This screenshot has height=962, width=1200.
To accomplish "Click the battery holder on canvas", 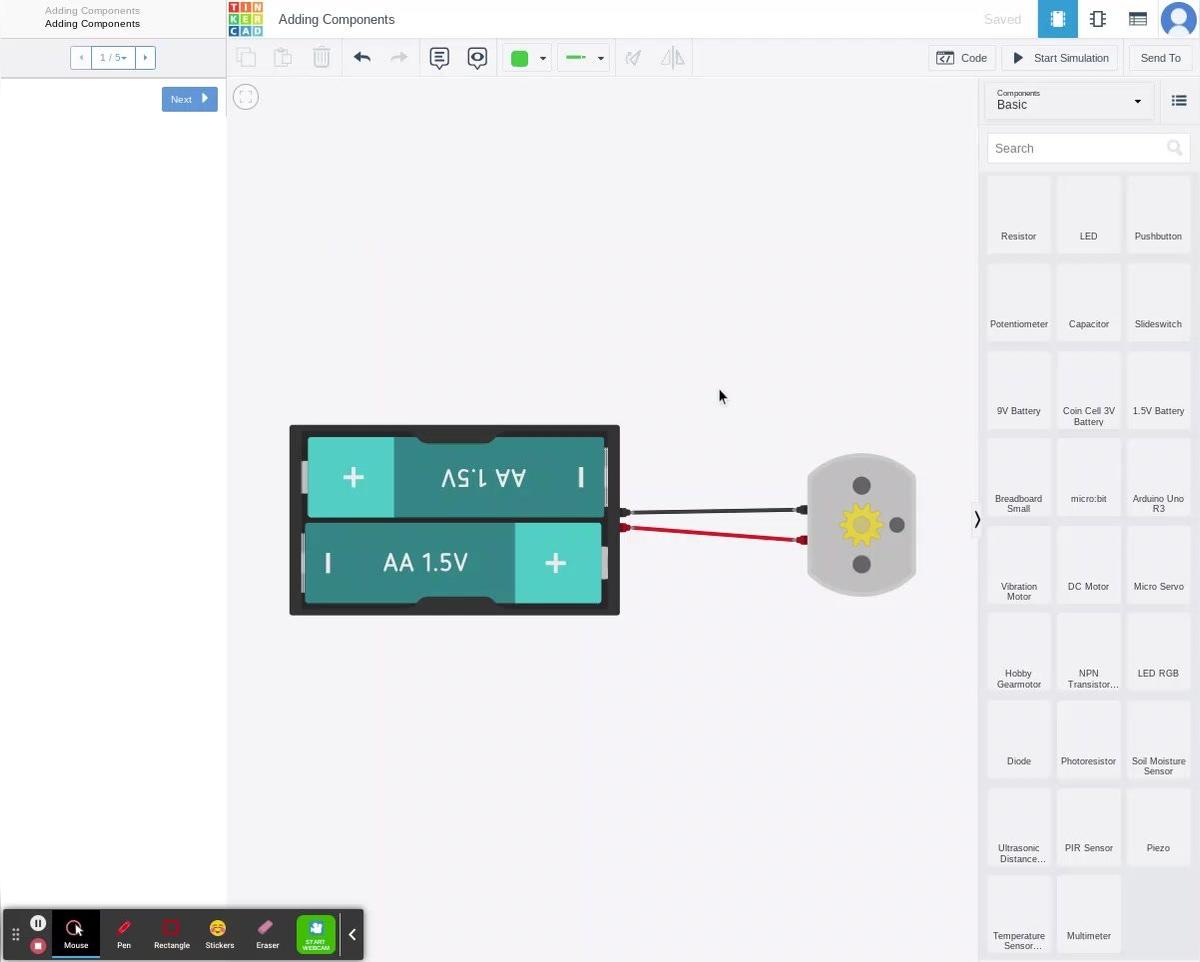I will pos(454,520).
